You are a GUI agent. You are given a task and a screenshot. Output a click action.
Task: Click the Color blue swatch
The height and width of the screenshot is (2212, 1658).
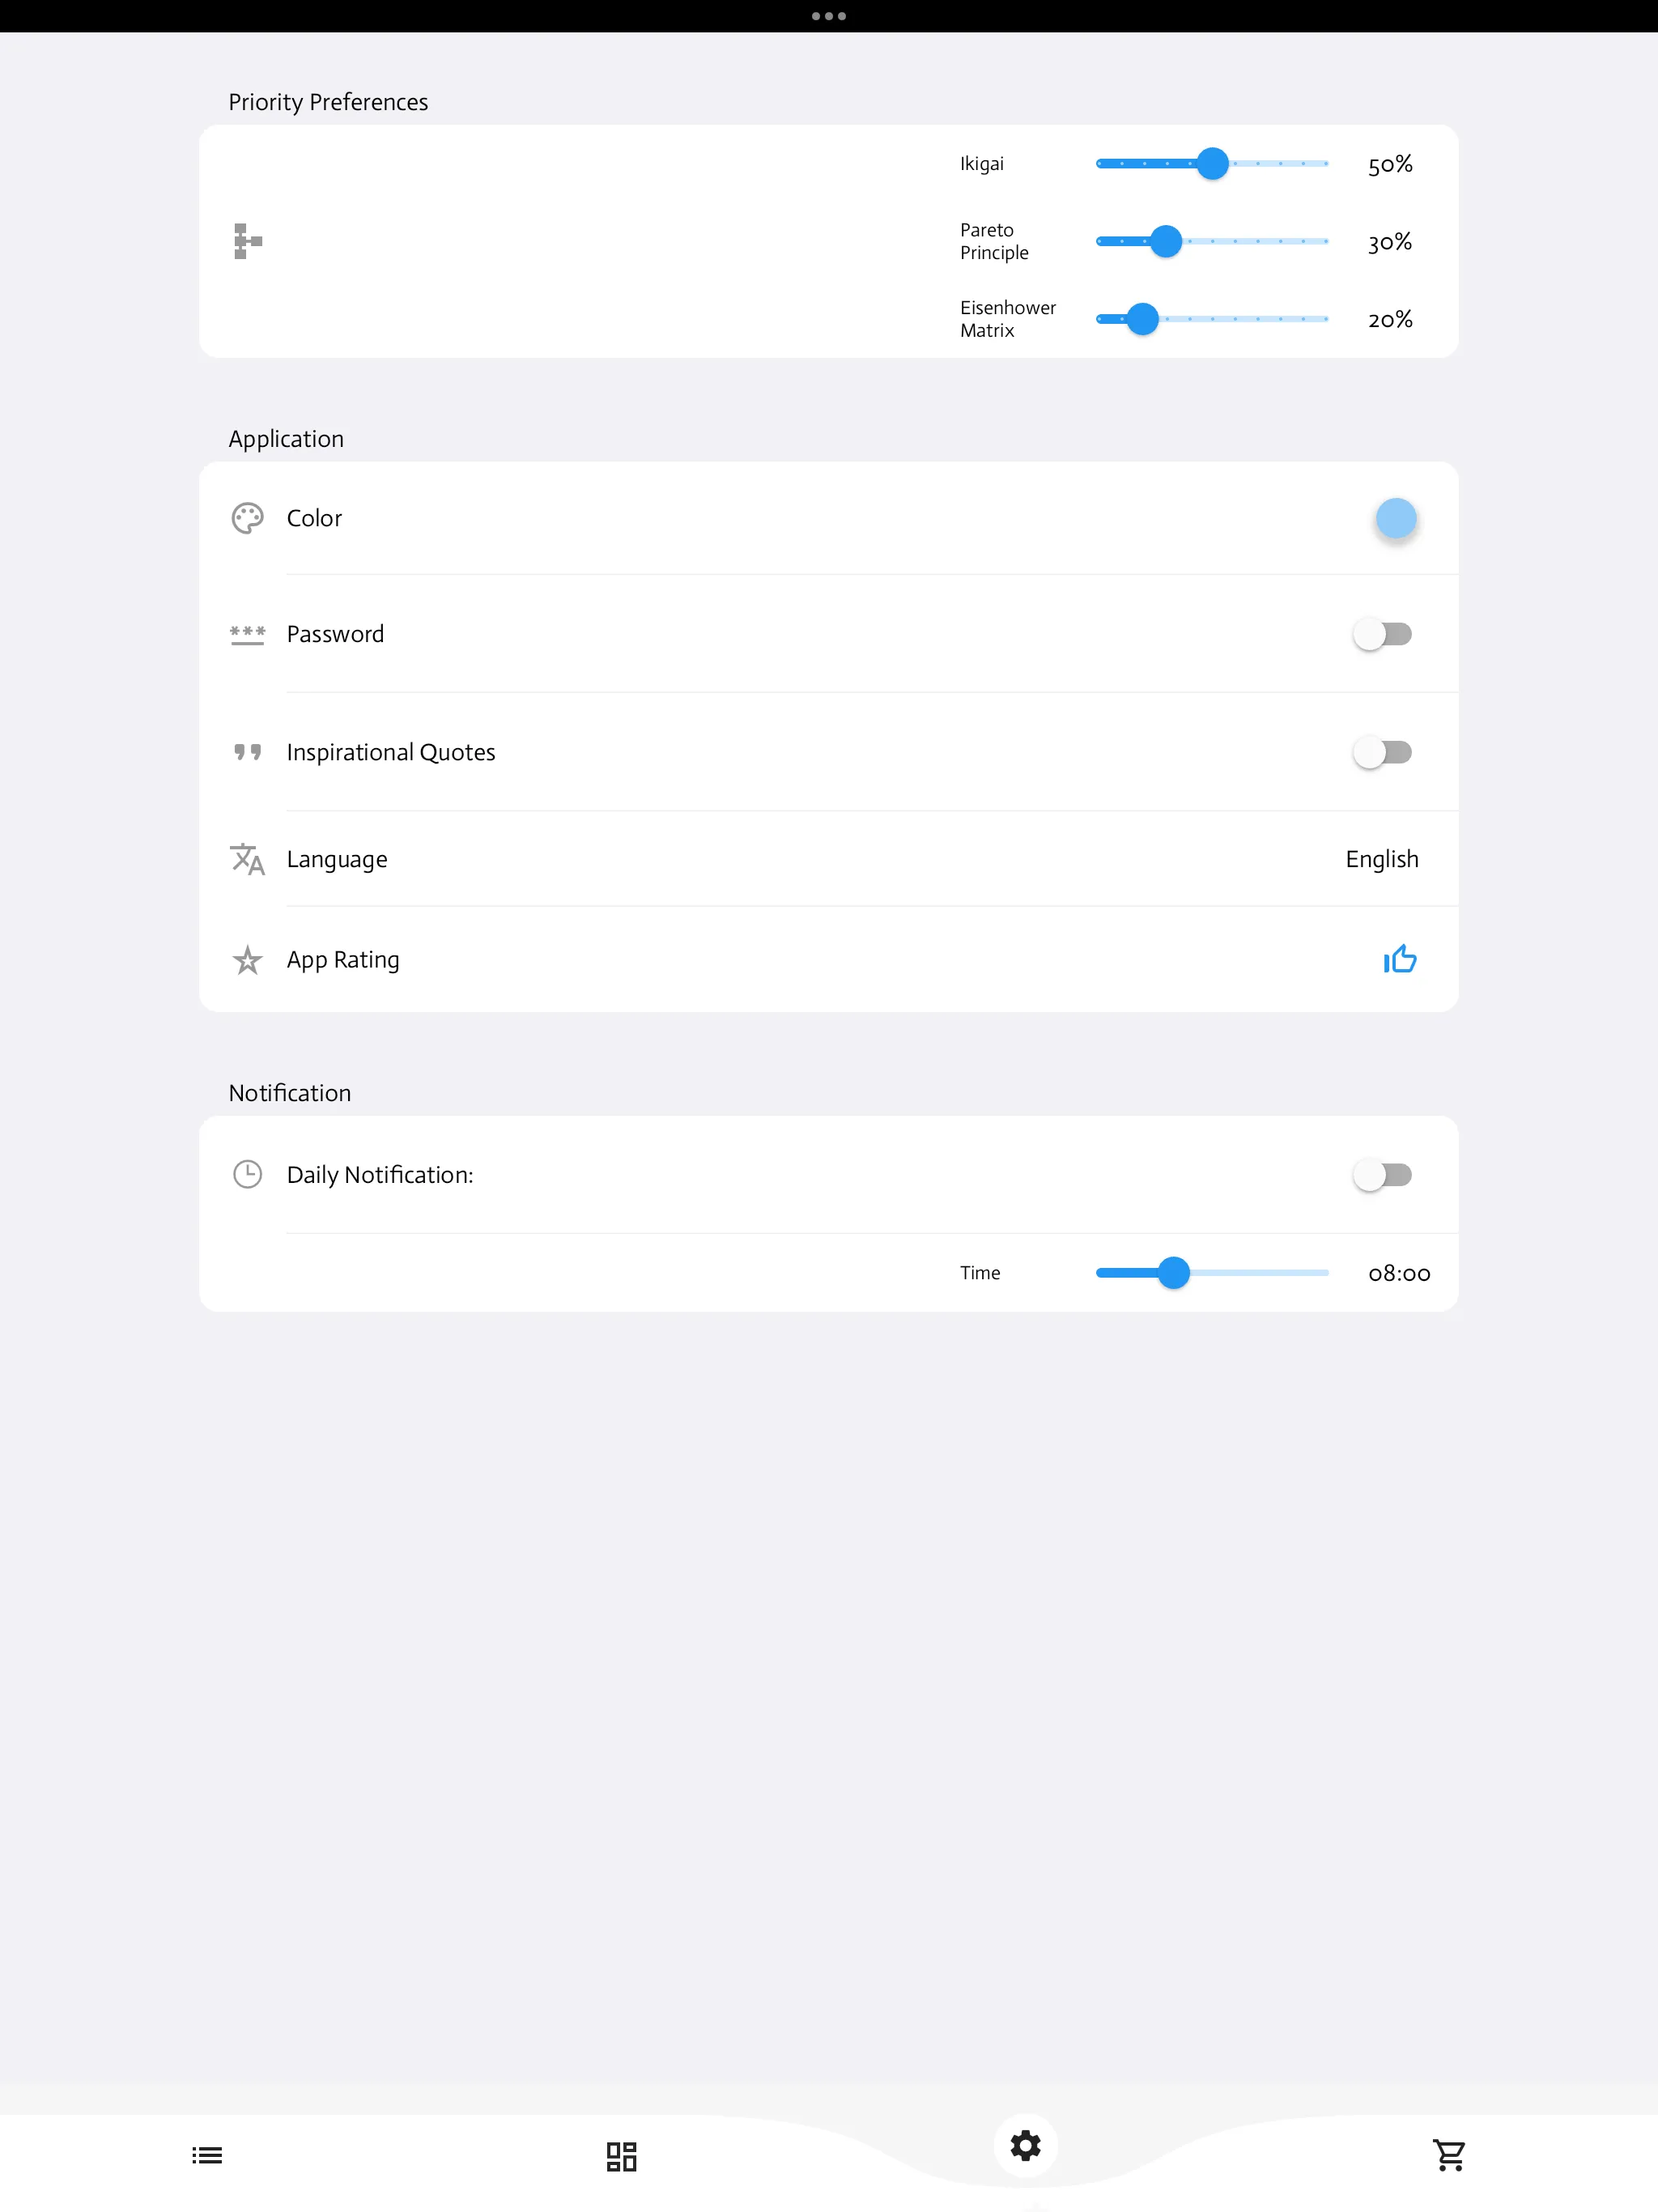click(1395, 517)
